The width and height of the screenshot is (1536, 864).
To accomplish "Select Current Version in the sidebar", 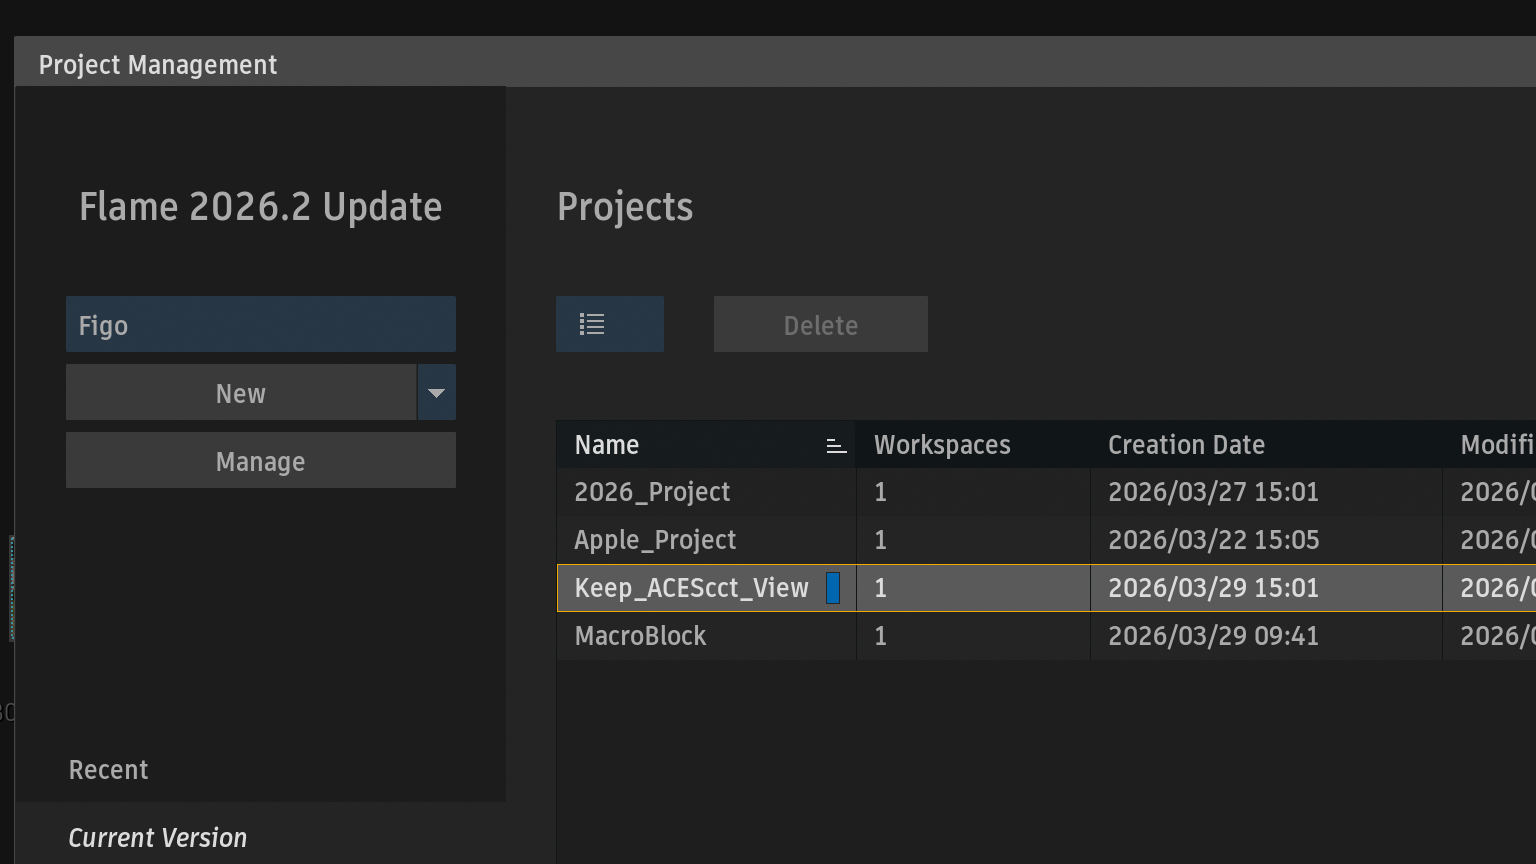I will pyautogui.click(x=157, y=838).
